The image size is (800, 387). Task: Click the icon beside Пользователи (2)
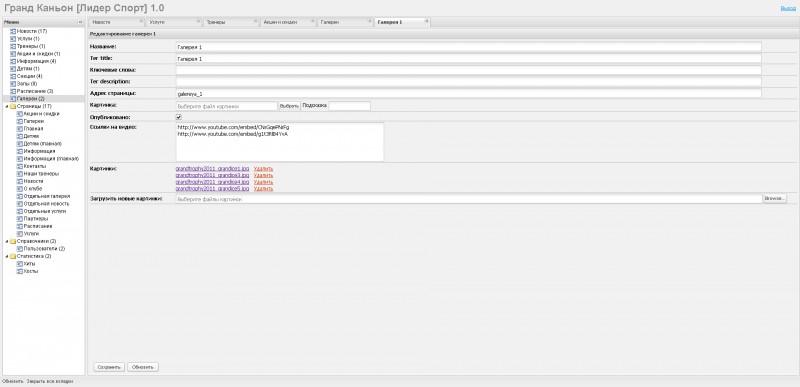coord(20,248)
